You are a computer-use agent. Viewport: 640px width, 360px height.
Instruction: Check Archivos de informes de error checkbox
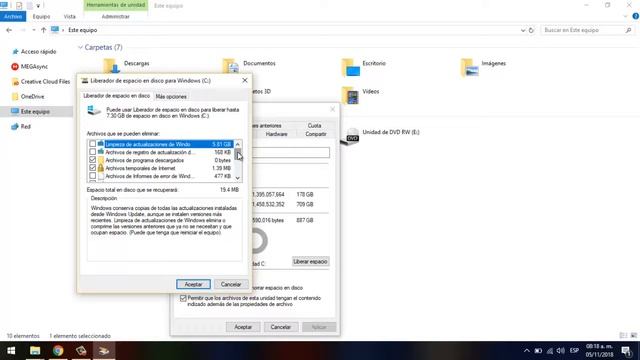(x=93, y=176)
